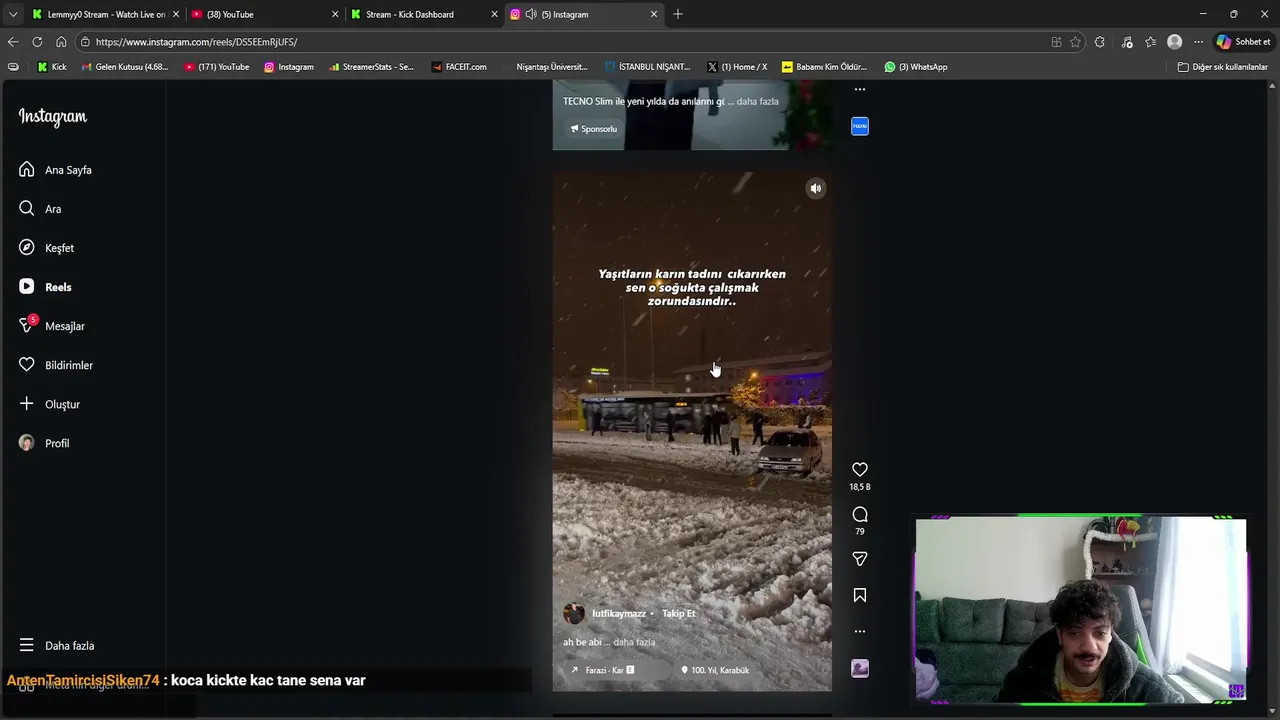
Task: Go back in the browser
Action: [x=13, y=42]
